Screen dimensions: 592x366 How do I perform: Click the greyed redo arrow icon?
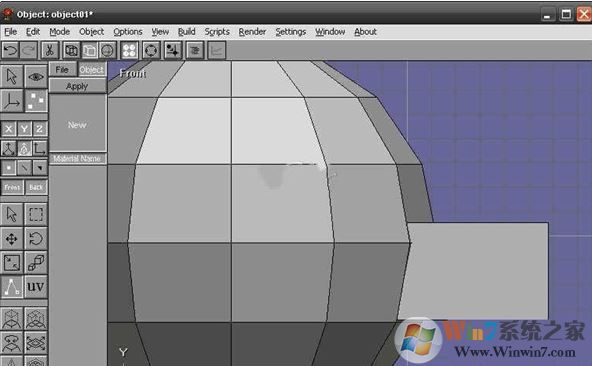29,50
